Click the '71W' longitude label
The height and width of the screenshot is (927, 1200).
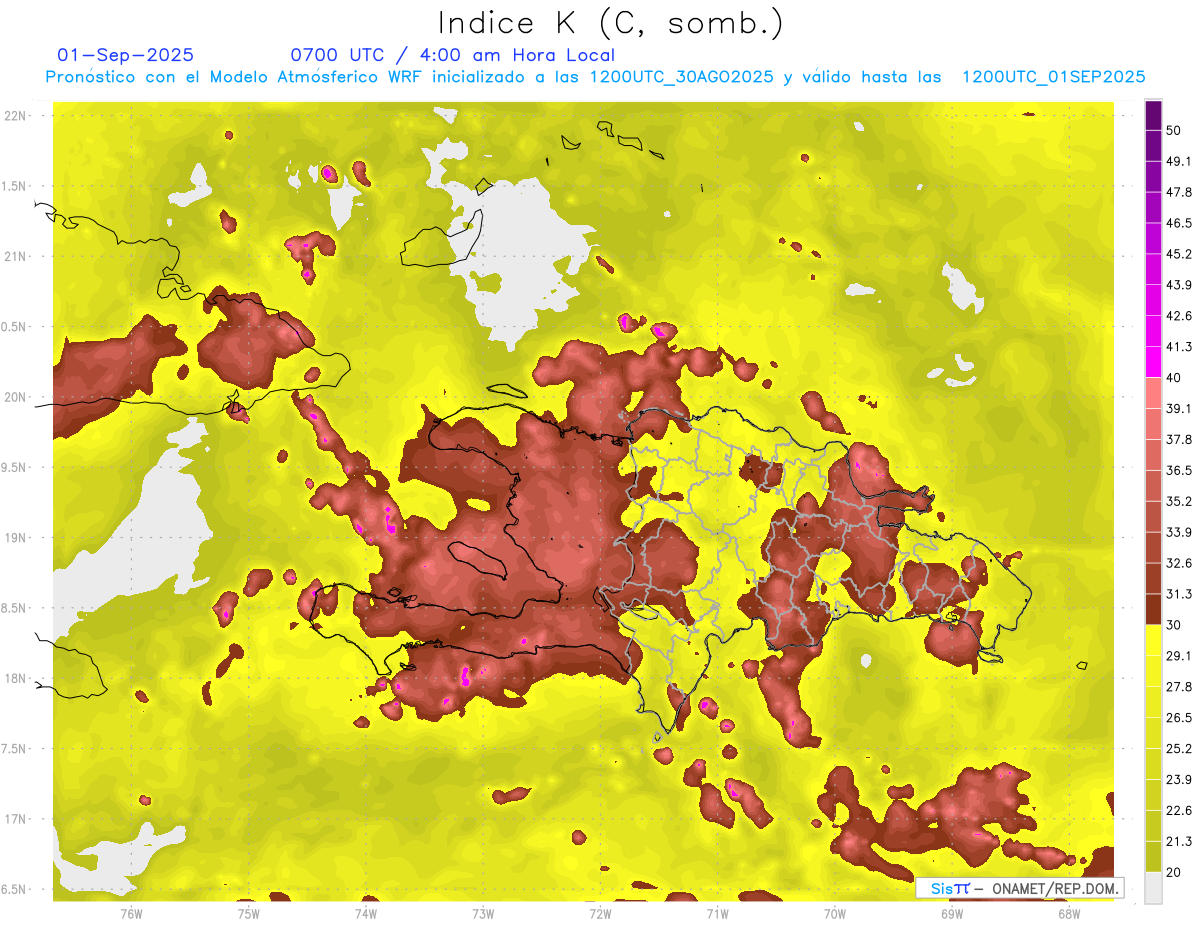point(717,914)
